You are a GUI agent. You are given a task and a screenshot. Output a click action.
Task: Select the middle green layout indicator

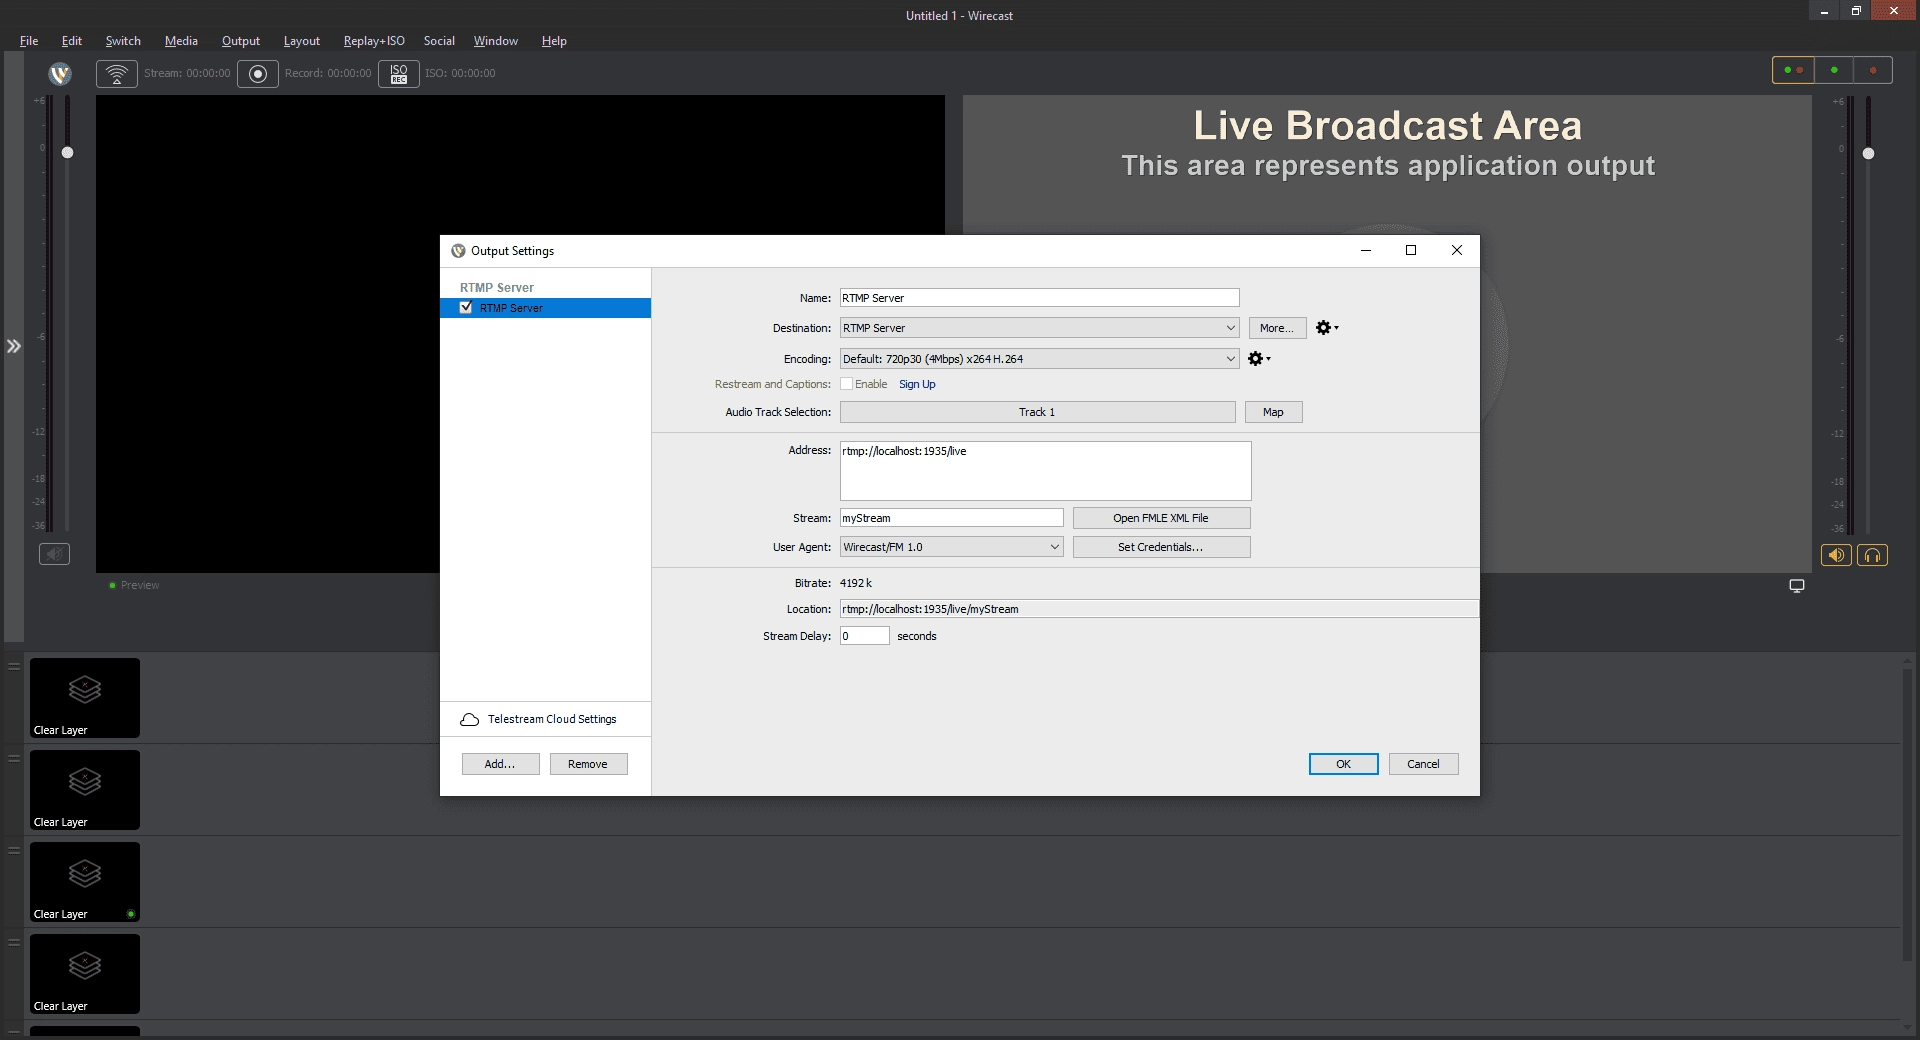coord(1833,70)
